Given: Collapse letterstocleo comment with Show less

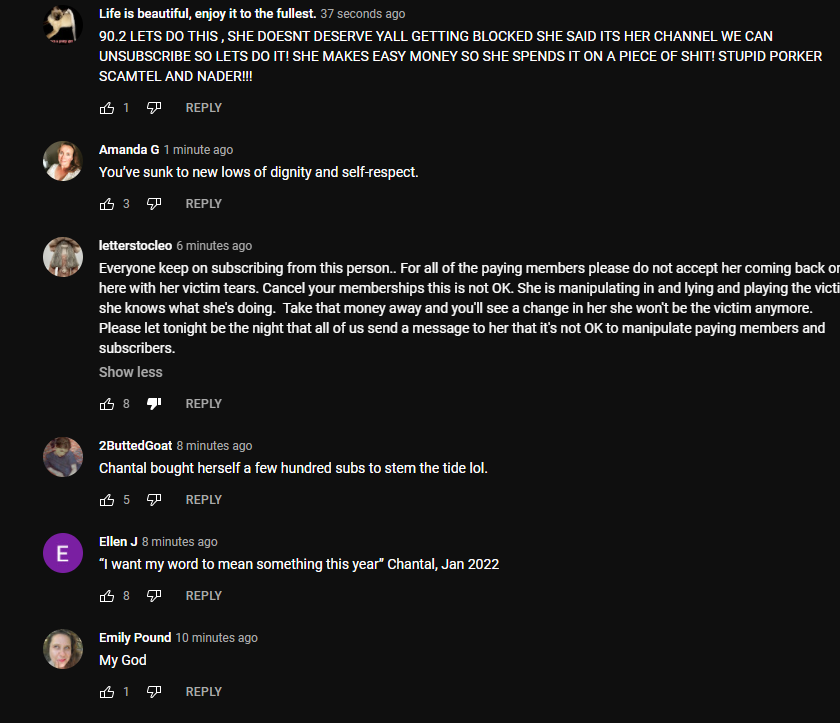Looking at the screenshot, I should 130,372.
